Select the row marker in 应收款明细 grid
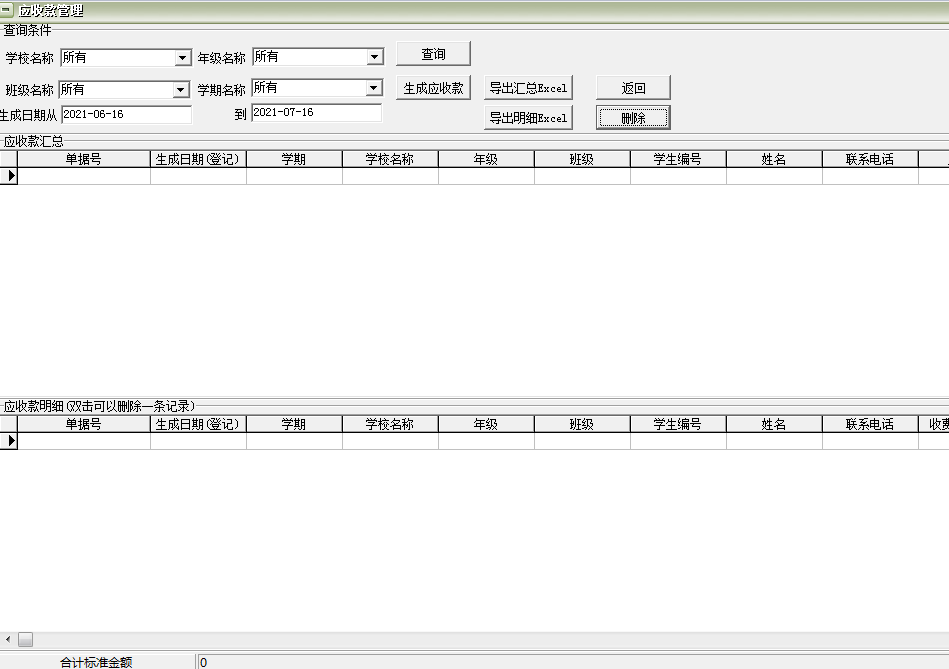 click(x=8, y=441)
